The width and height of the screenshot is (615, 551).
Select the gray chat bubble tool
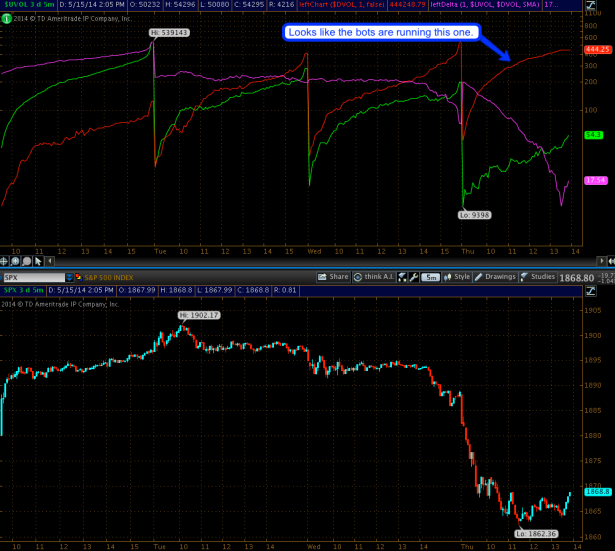pyautogui.click(x=27, y=261)
